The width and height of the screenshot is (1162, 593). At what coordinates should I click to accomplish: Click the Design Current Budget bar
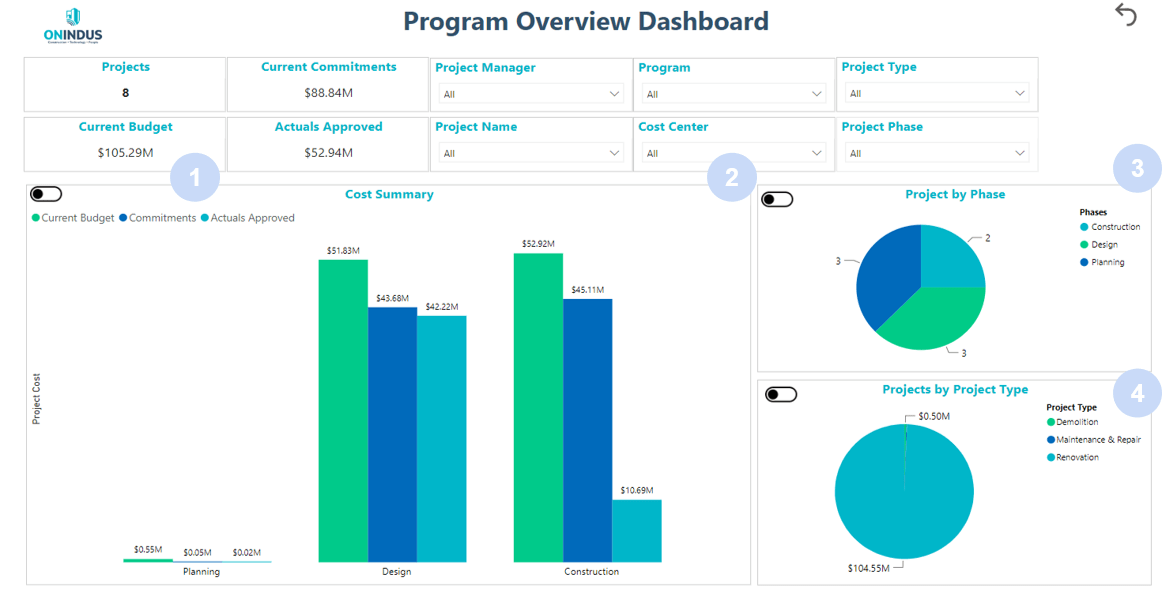click(343, 410)
